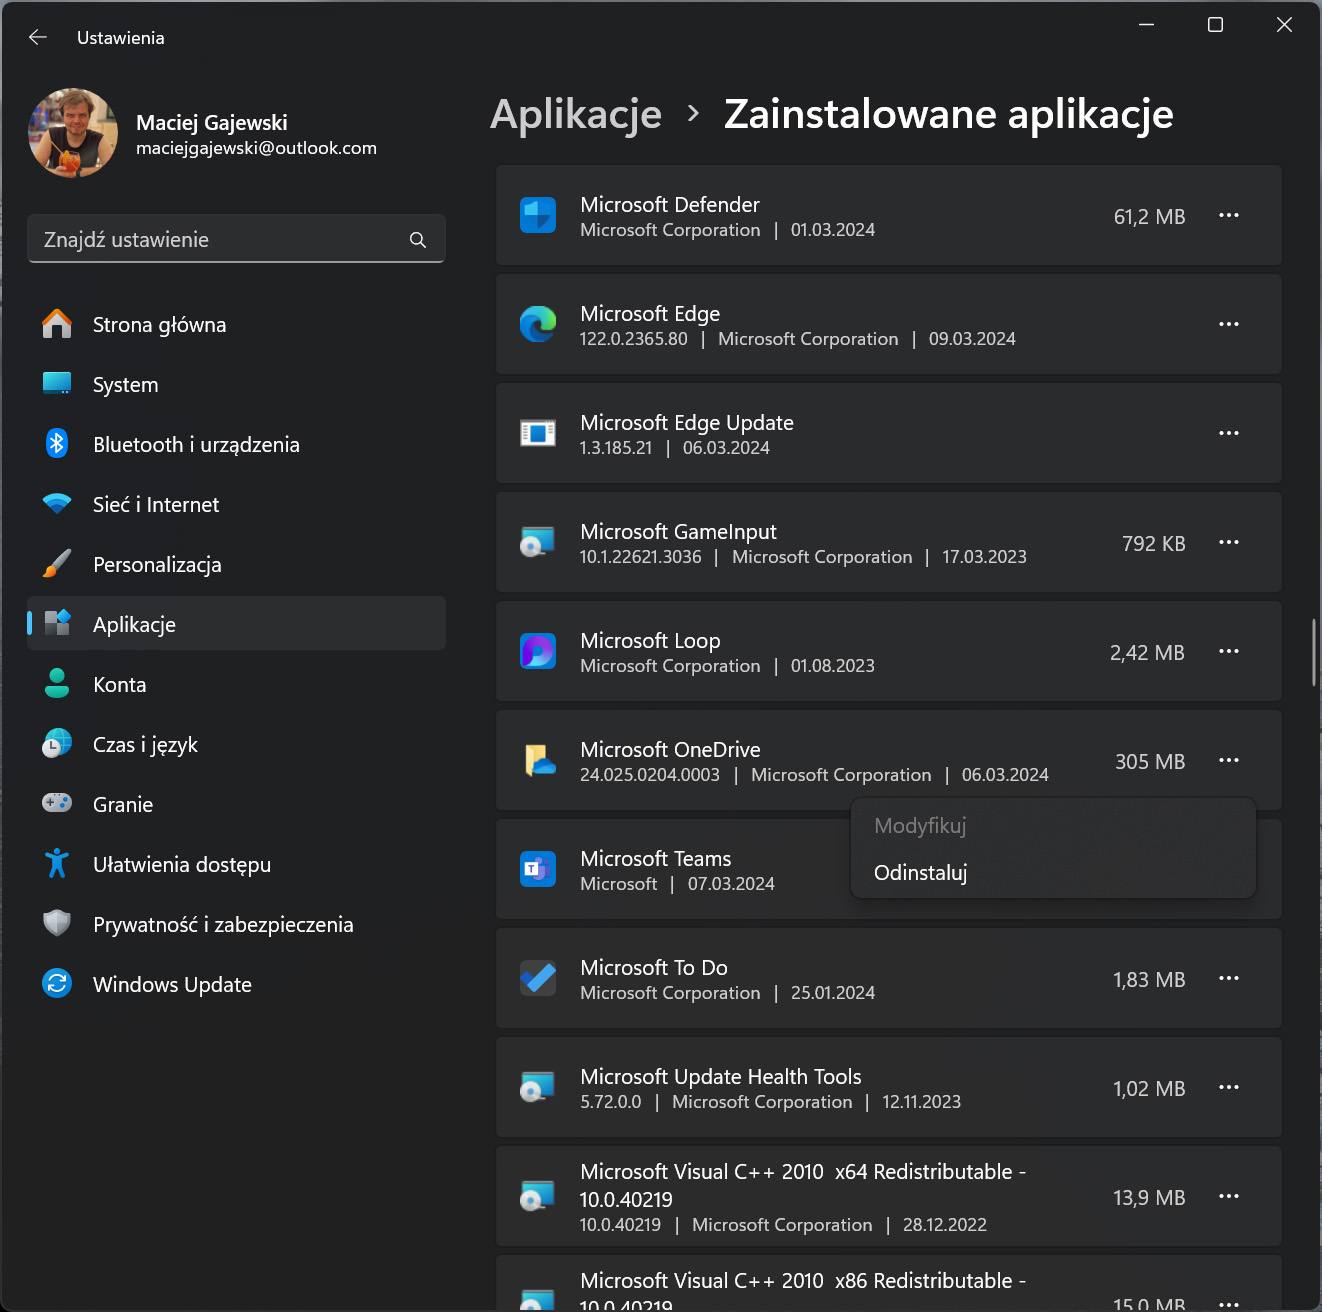1322x1312 pixels.
Task: Click the Microsoft Edge app icon
Action: 538,324
